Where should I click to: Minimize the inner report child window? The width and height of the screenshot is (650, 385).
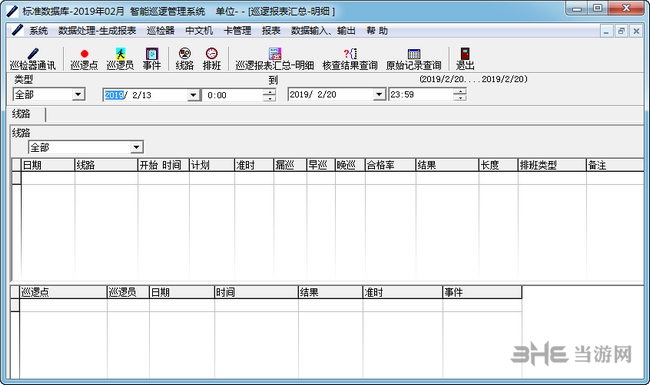tap(606, 31)
